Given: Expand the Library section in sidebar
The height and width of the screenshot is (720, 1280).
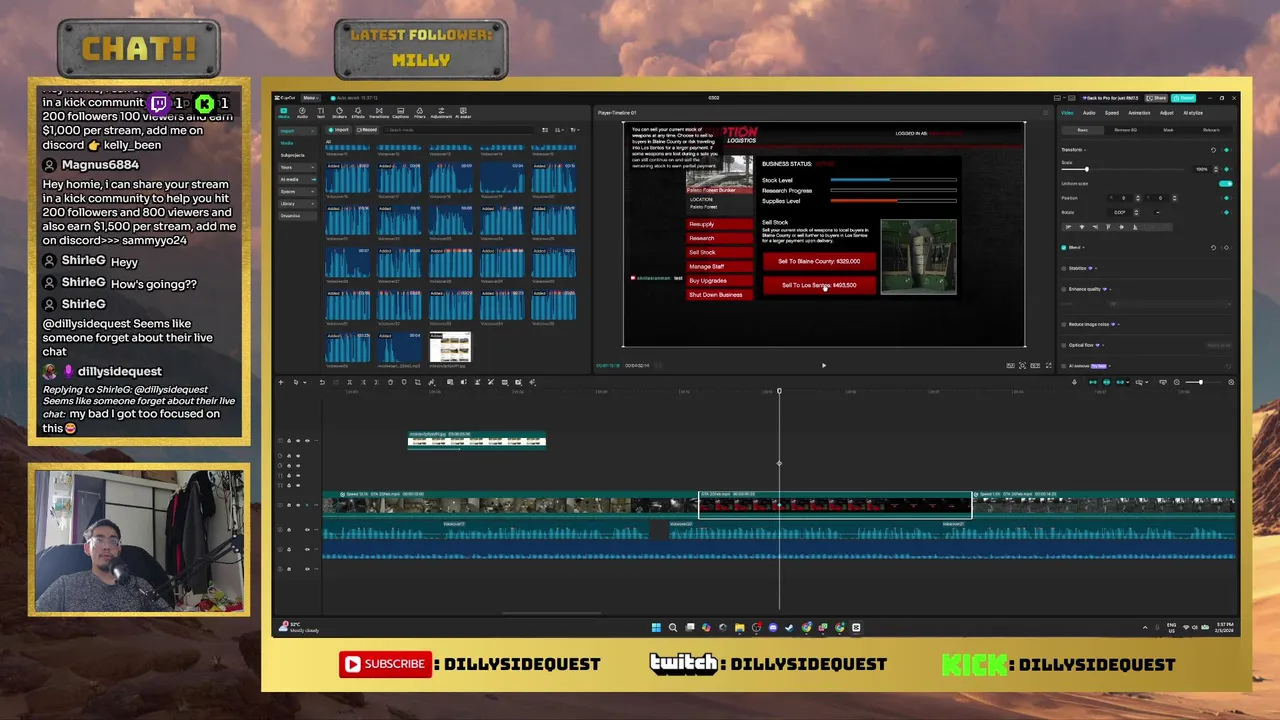Looking at the screenshot, I should point(297,204).
